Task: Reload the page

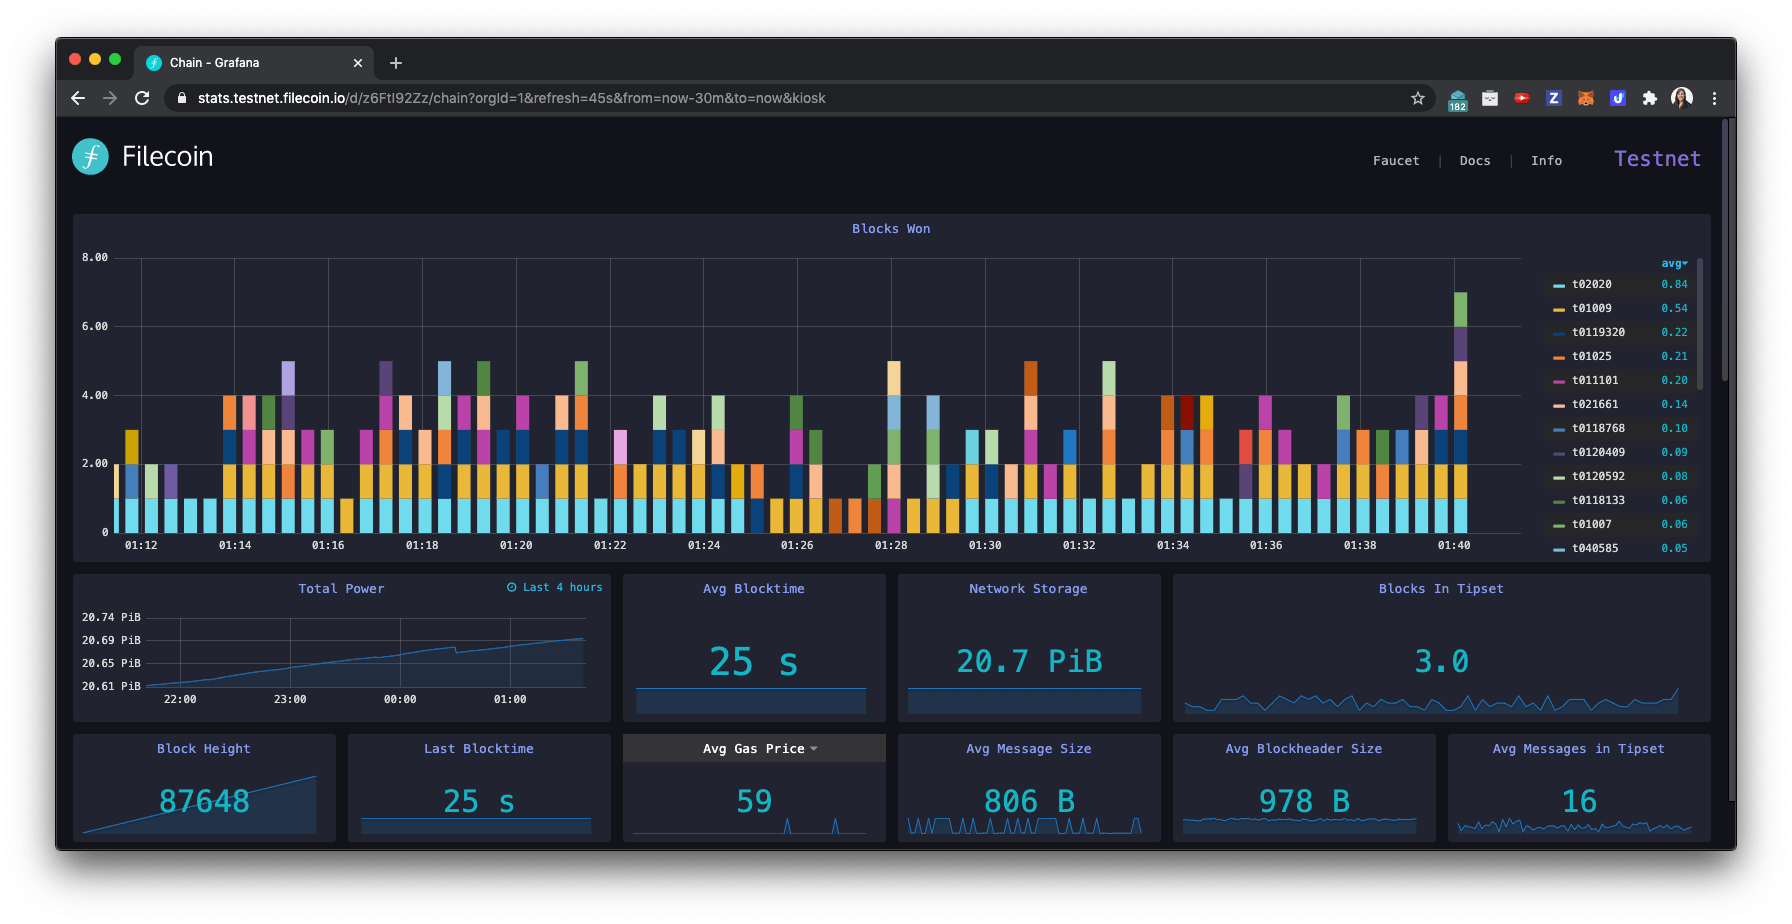Action: click(142, 98)
